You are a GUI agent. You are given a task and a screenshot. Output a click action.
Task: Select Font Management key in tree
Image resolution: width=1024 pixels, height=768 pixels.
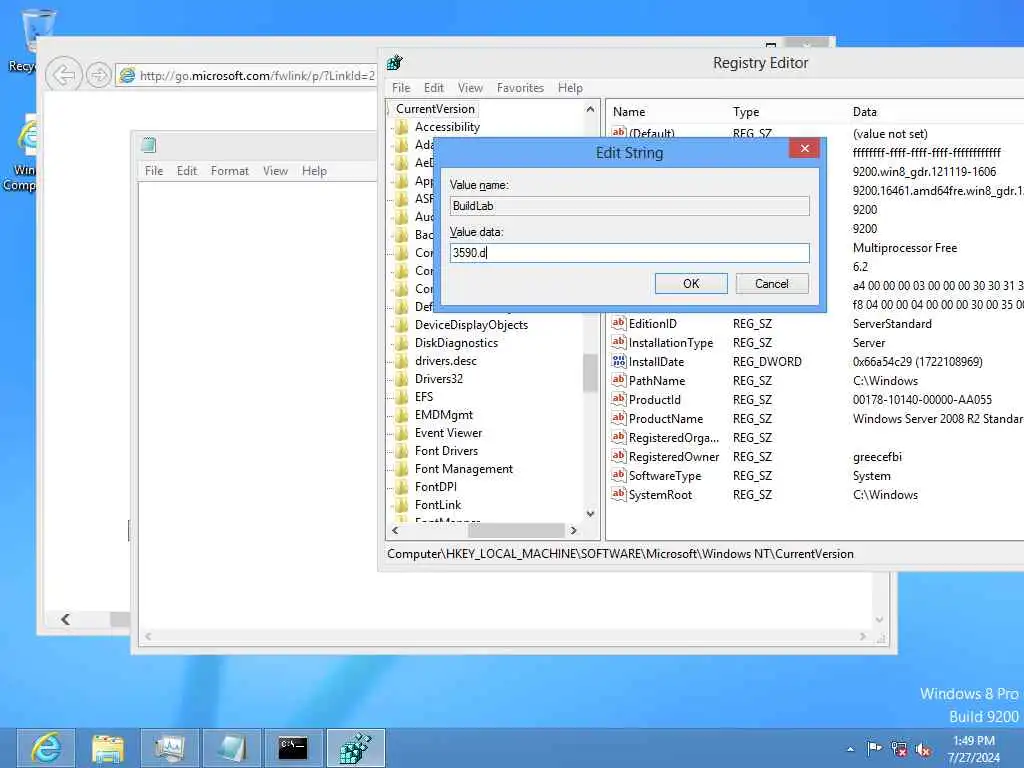[x=464, y=469]
